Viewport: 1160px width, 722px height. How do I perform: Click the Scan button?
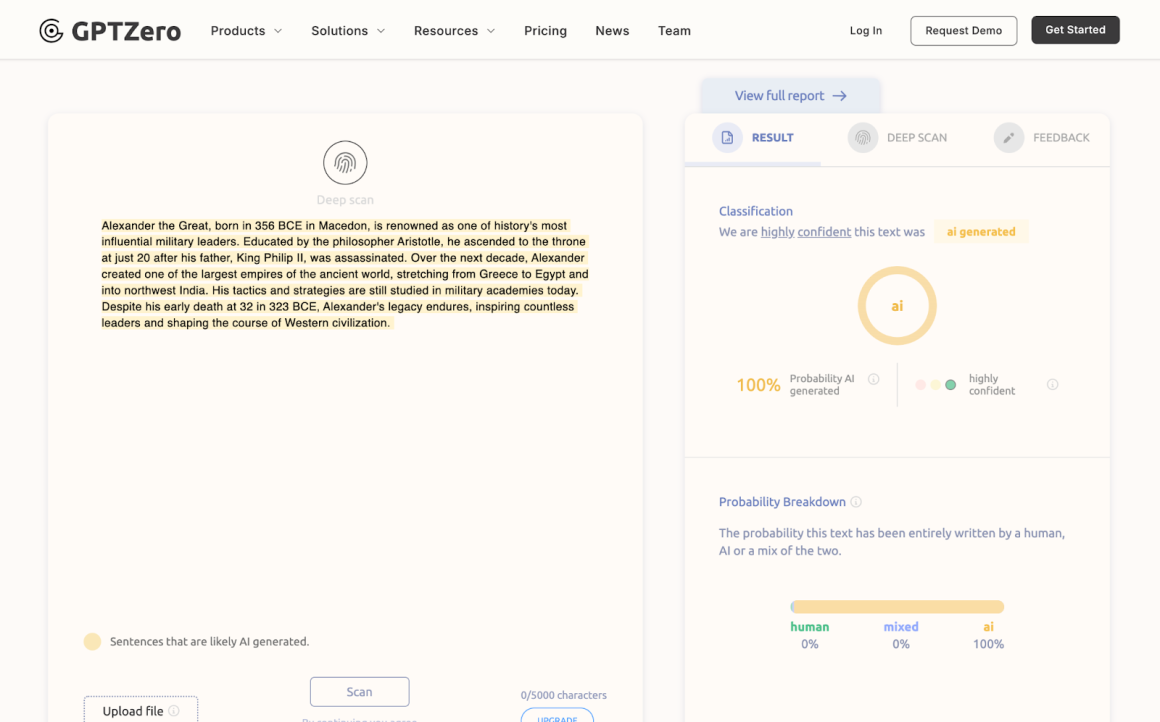[359, 691]
